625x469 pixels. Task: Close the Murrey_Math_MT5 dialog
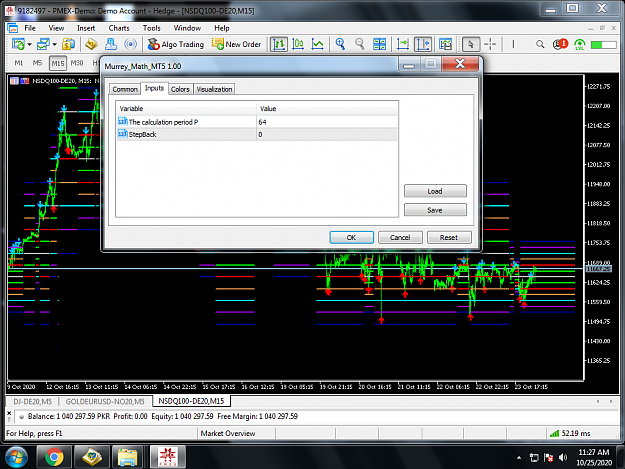click(460, 64)
